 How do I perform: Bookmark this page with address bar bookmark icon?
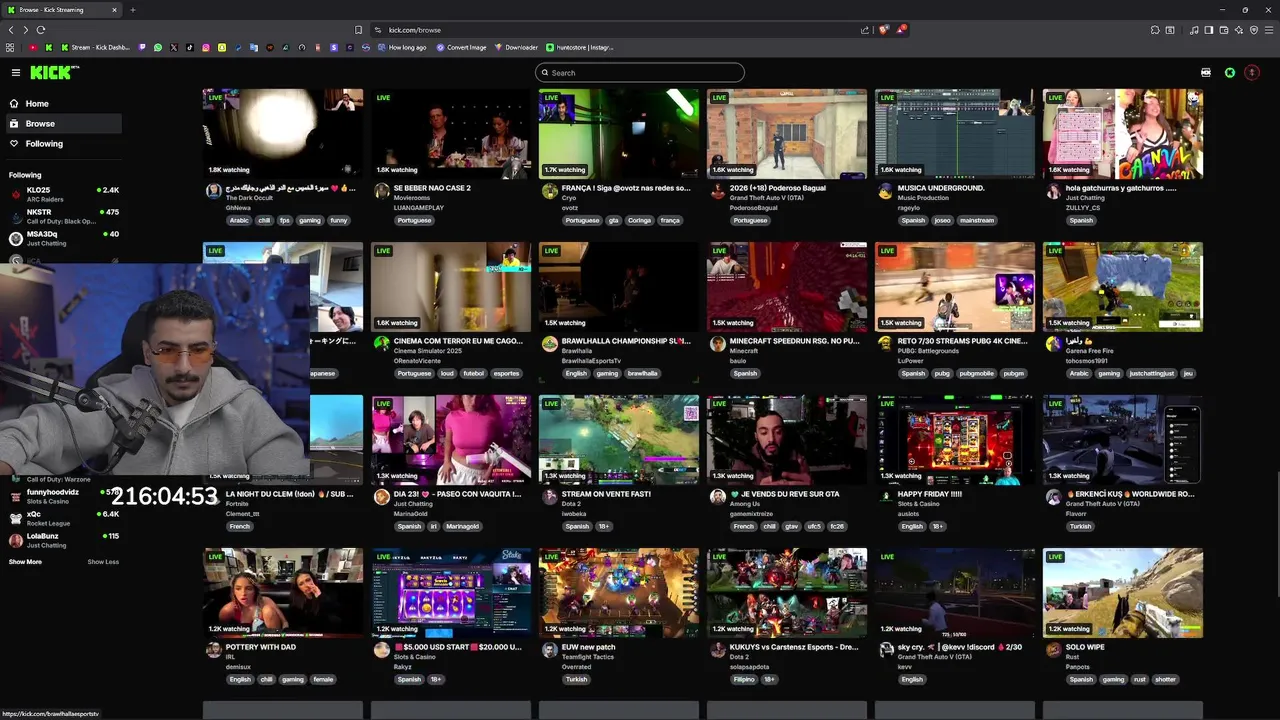pyautogui.click(x=358, y=30)
